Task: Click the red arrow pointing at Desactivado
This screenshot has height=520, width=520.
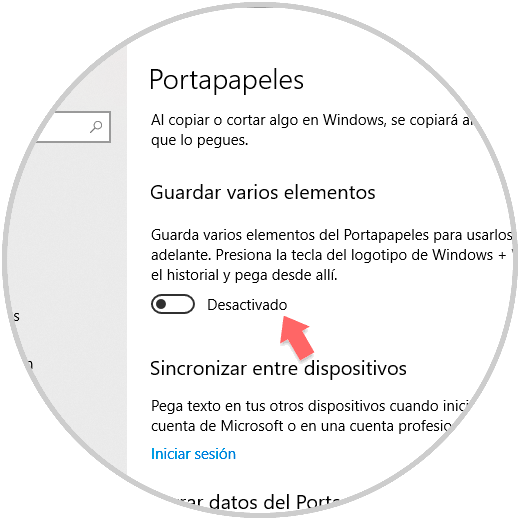Action: (x=296, y=337)
